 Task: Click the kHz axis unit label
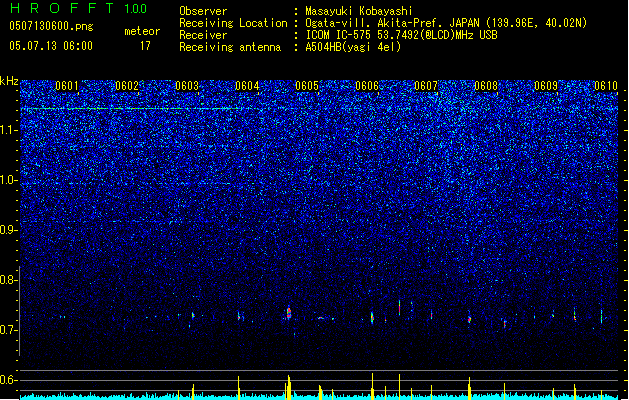pos(9,81)
